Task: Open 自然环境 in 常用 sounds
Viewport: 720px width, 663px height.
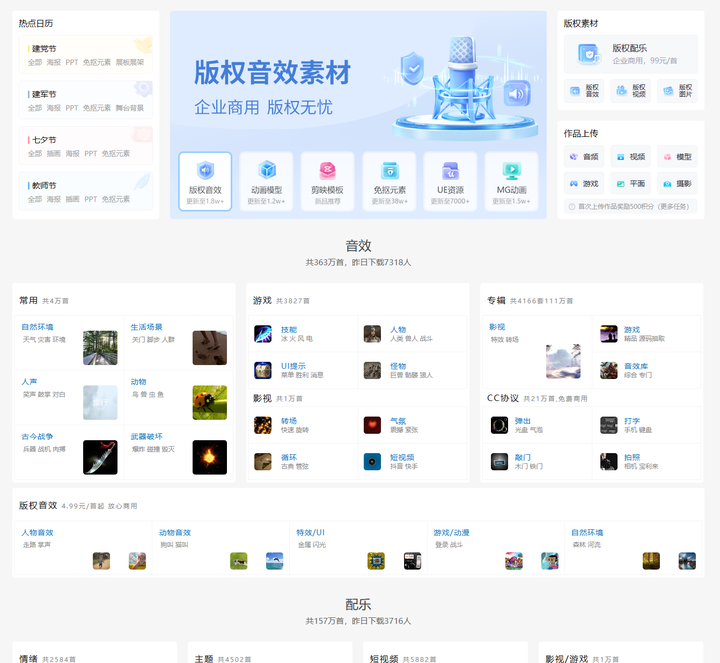Action: (37, 327)
